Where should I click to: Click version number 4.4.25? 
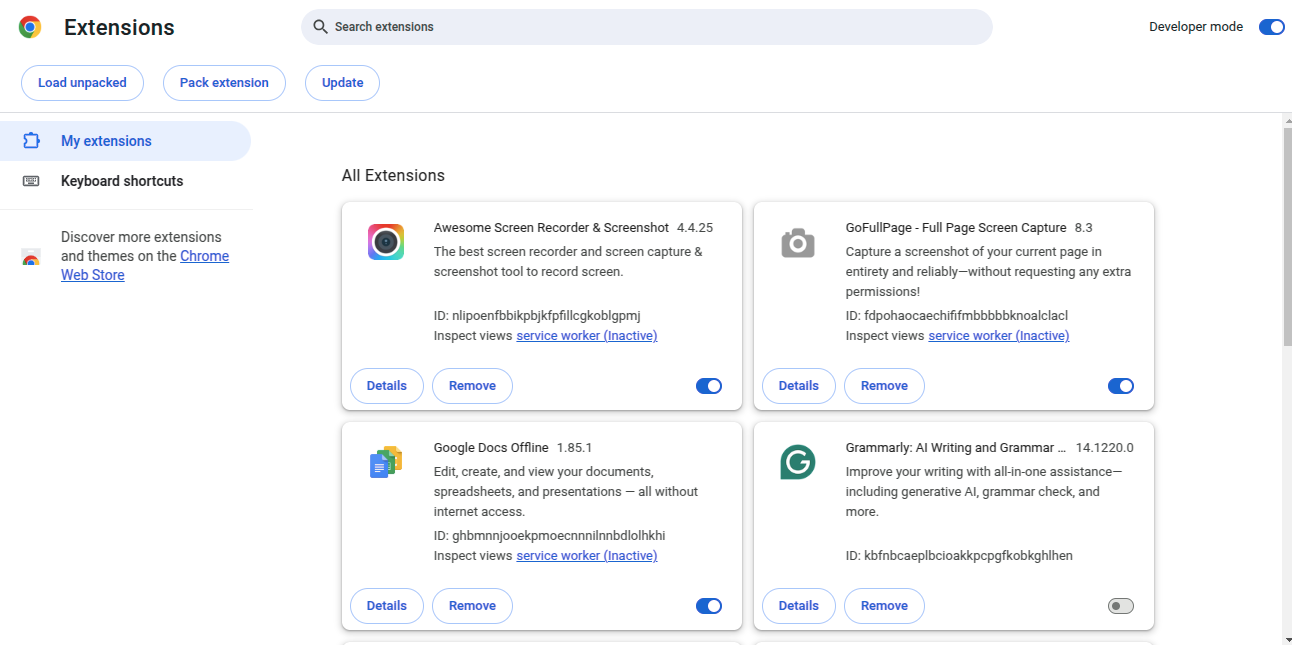click(695, 228)
